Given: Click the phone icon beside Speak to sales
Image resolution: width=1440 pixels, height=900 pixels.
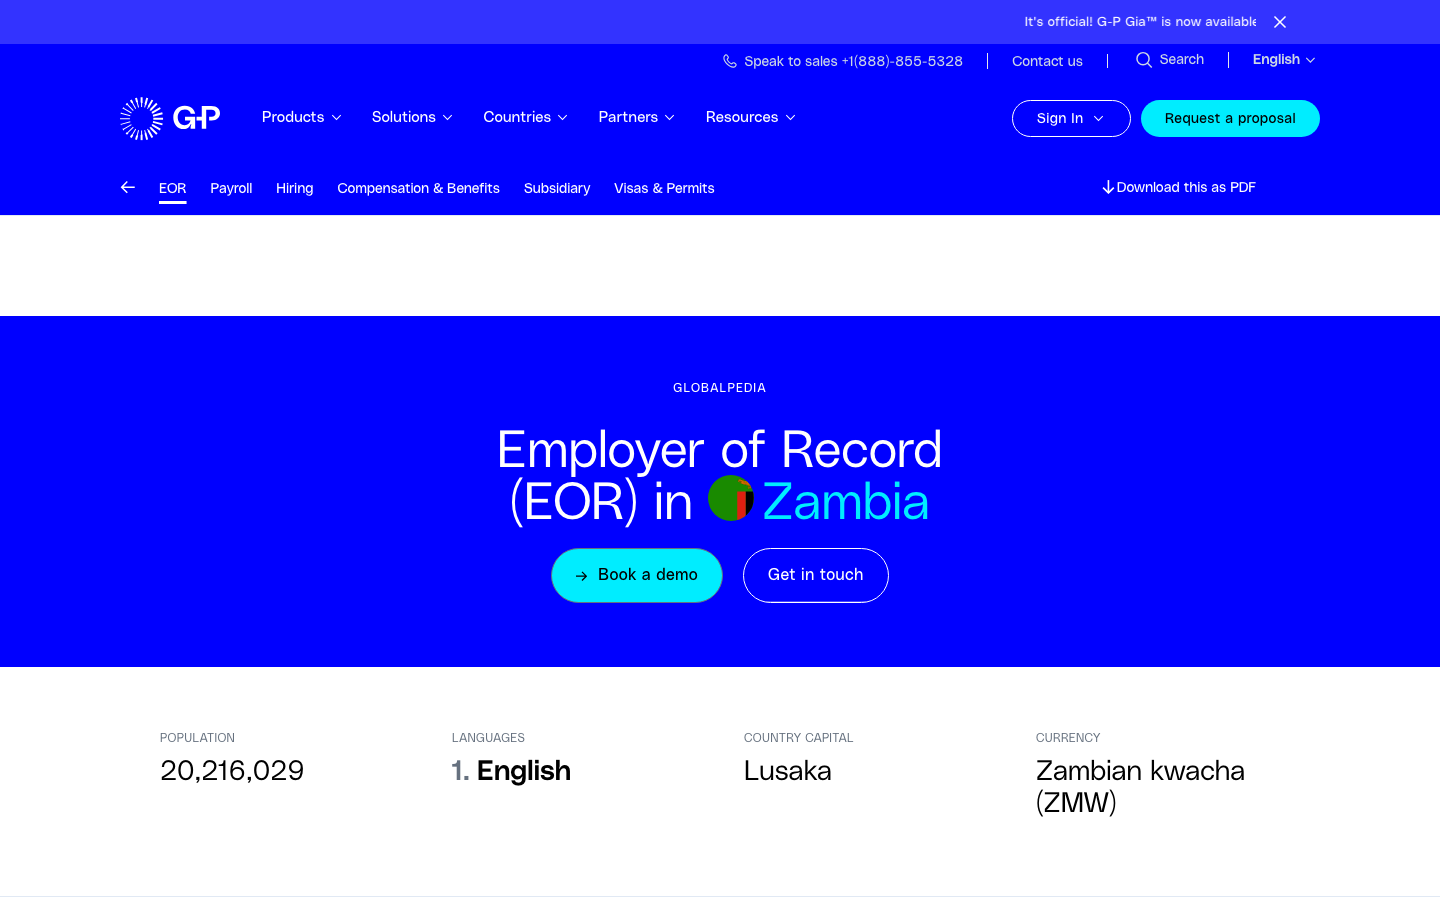Looking at the screenshot, I should tap(730, 61).
